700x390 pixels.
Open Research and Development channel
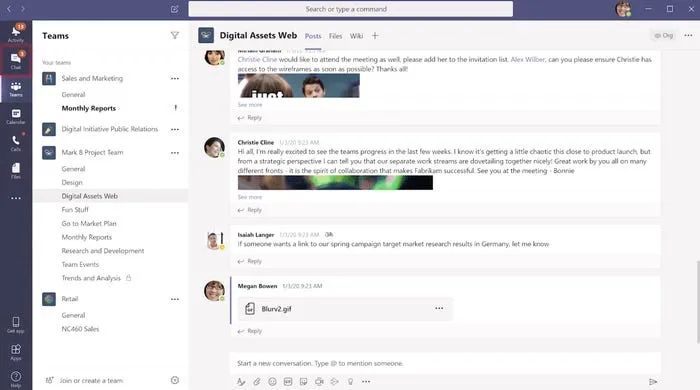click(103, 251)
